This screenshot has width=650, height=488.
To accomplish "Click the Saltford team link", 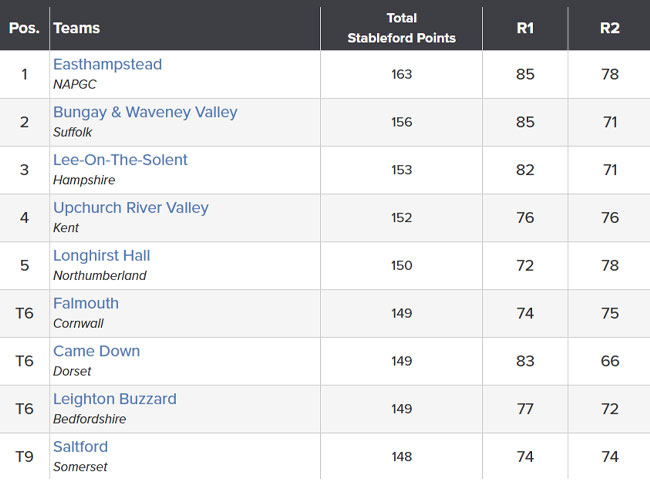I will coord(80,447).
